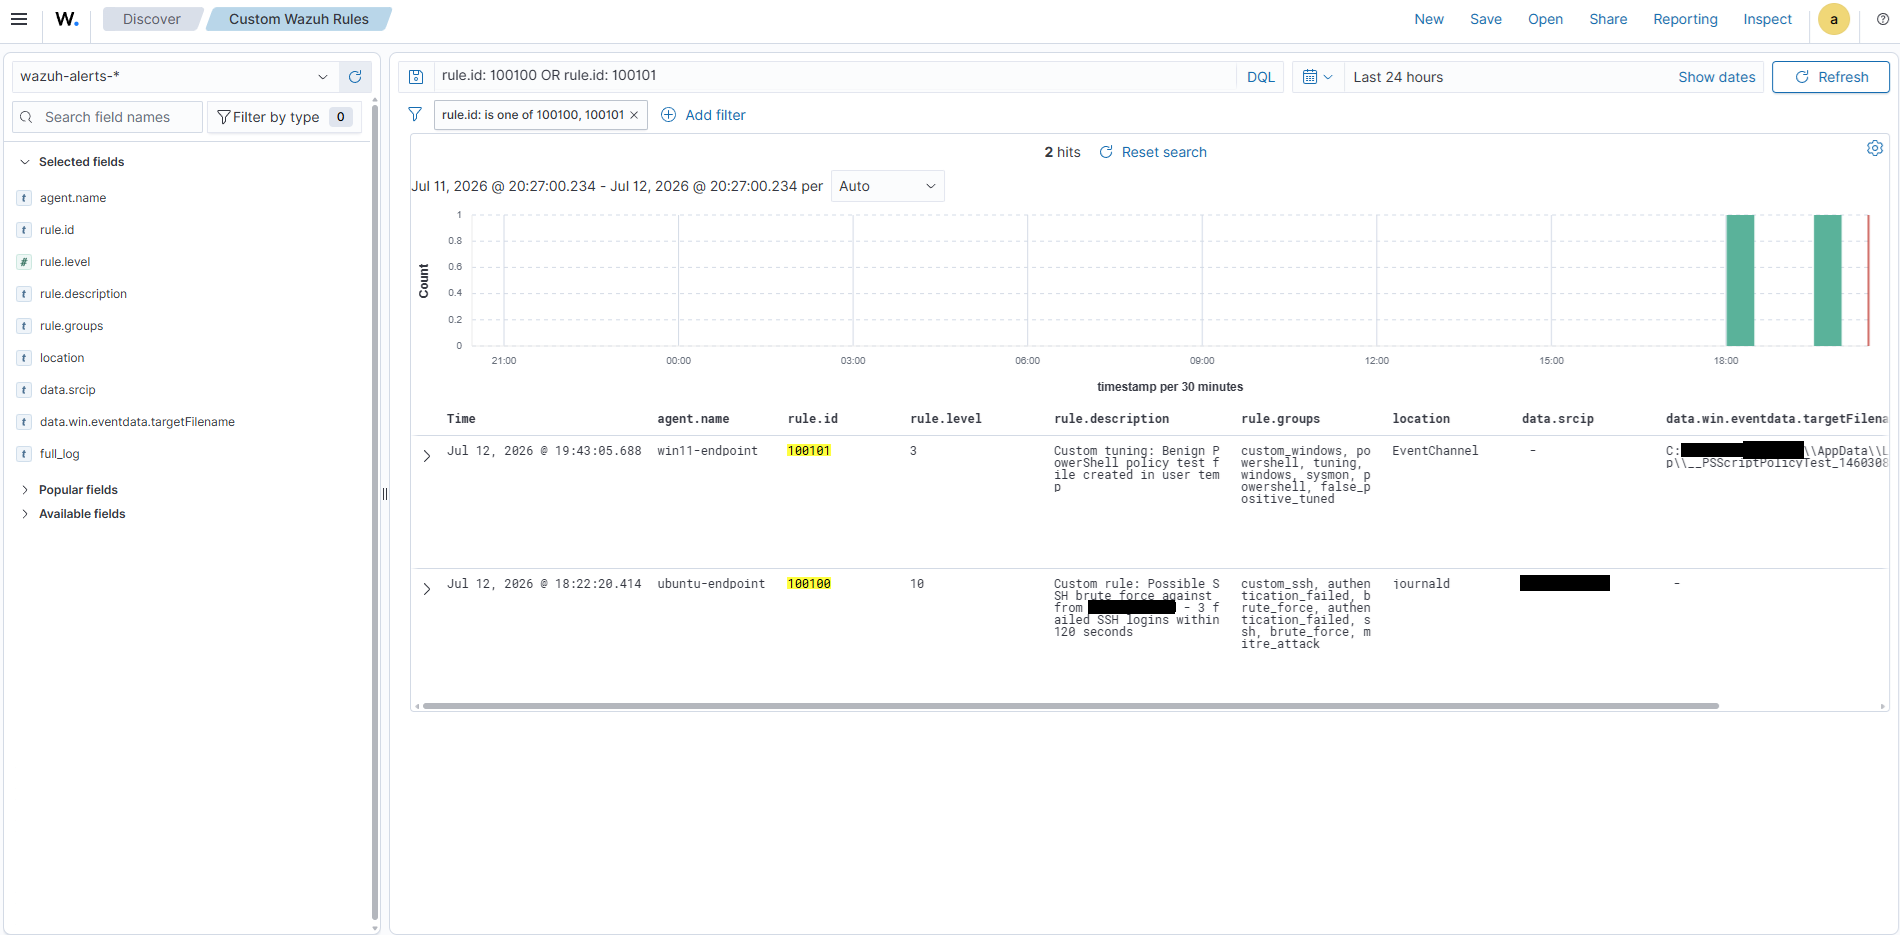The width and height of the screenshot is (1900, 935).
Task: Click the Refresh button
Action: [x=1831, y=77]
